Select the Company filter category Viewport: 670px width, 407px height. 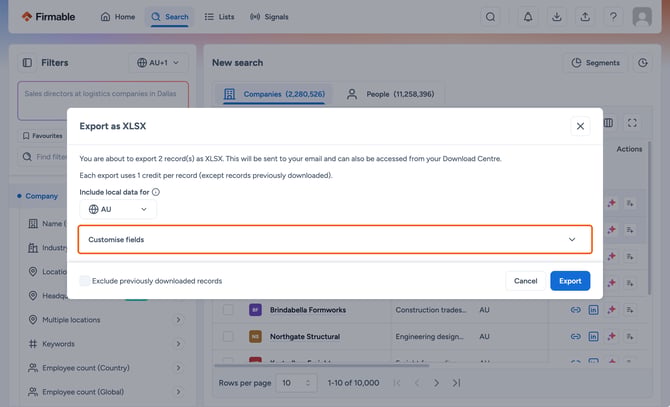point(41,196)
